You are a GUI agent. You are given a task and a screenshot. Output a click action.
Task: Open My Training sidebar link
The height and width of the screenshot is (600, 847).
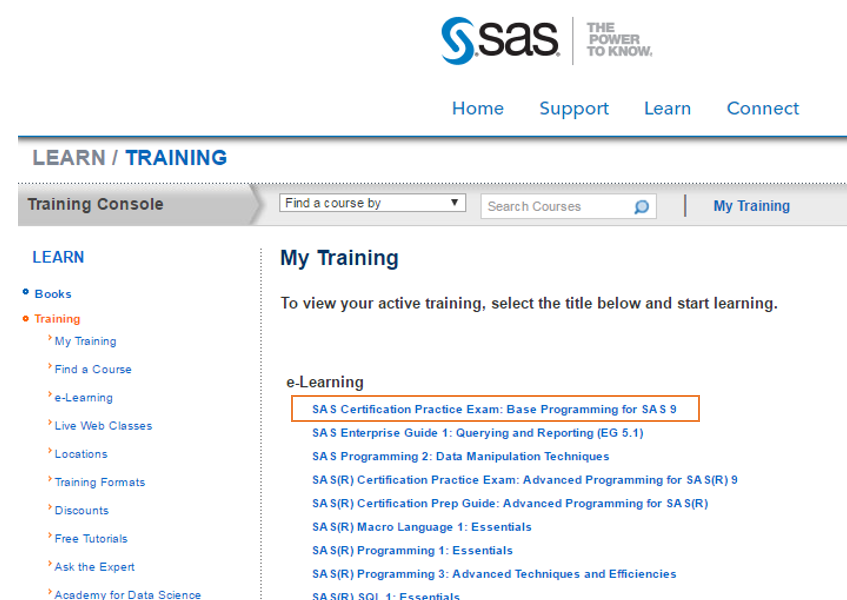[85, 341]
